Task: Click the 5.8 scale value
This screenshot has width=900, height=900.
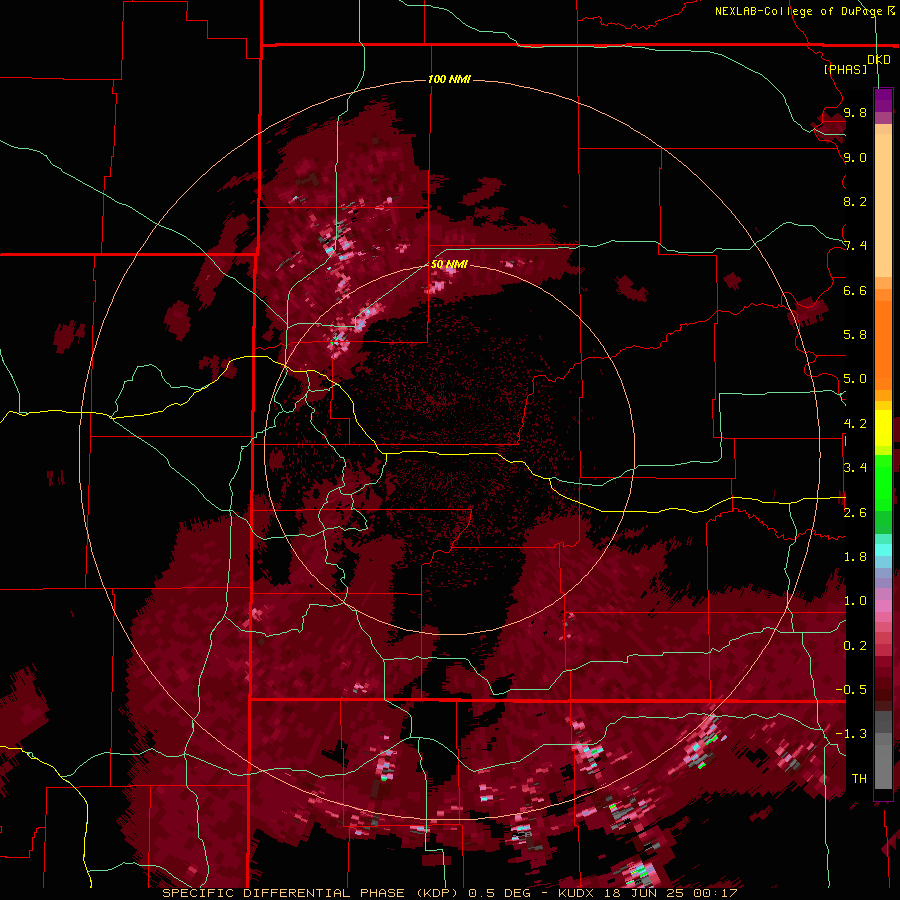Action: click(x=855, y=335)
